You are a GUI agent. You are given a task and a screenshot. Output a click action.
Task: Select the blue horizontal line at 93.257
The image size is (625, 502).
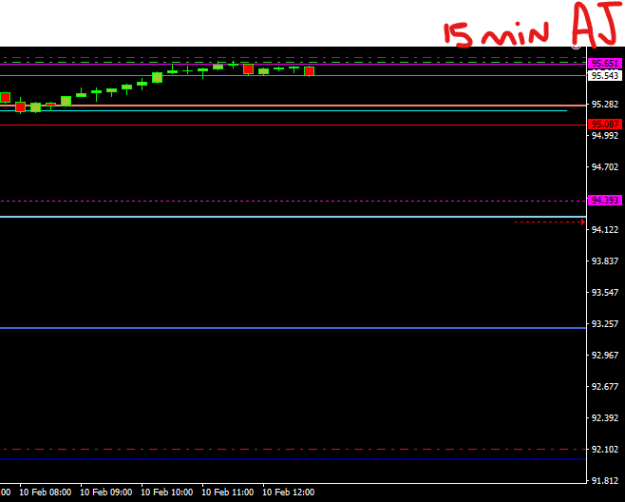point(293,328)
